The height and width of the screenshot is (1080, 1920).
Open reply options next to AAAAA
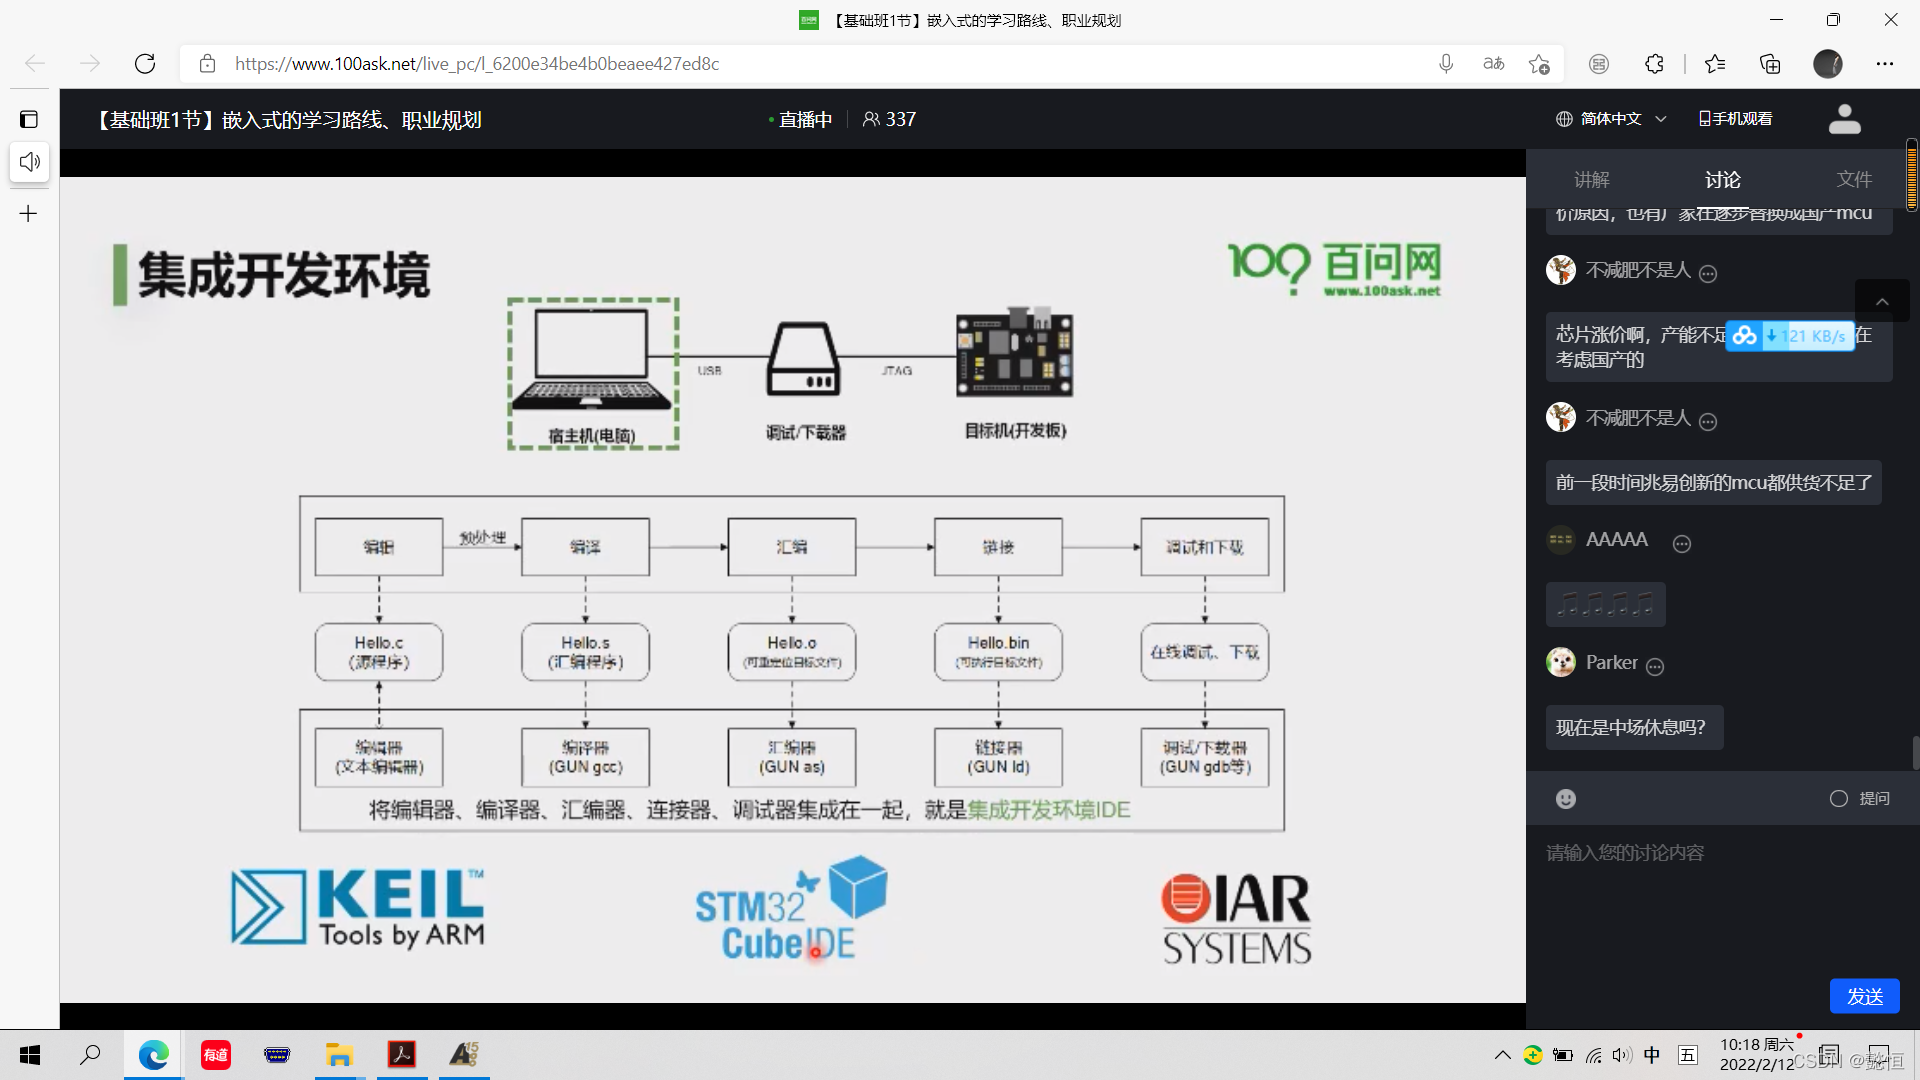[1682, 544]
